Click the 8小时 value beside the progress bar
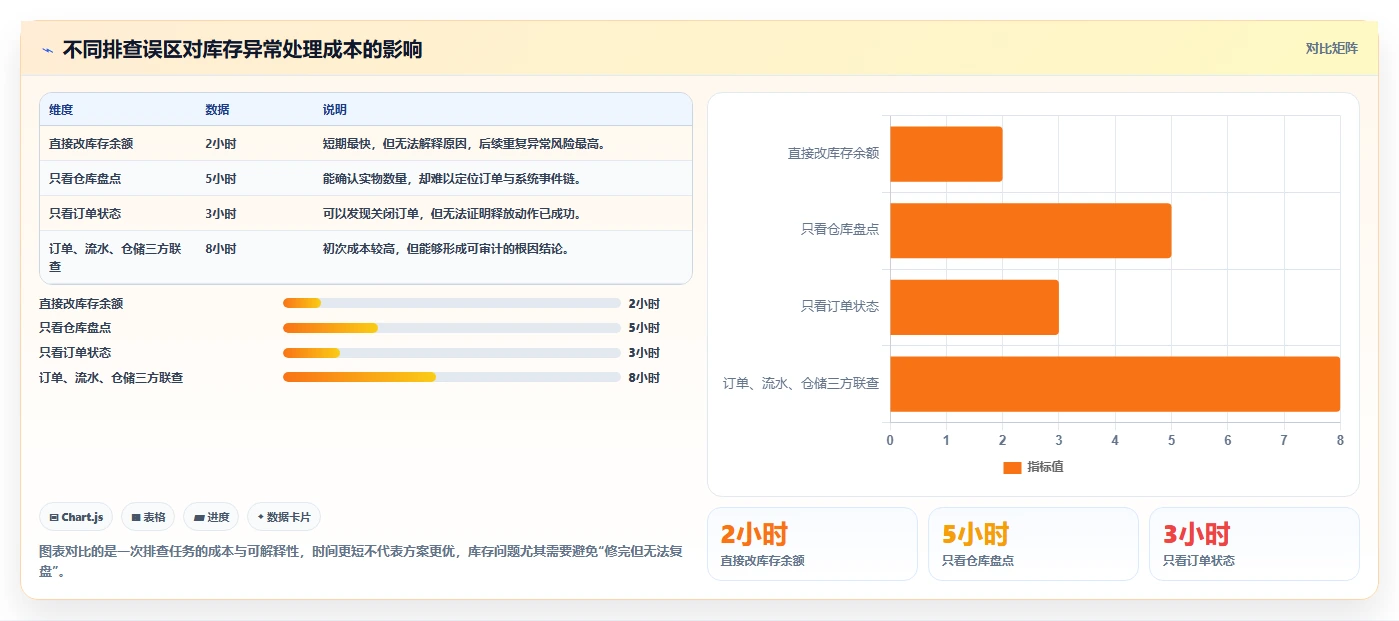Image resolution: width=1399 pixels, height=621 pixels. (644, 378)
